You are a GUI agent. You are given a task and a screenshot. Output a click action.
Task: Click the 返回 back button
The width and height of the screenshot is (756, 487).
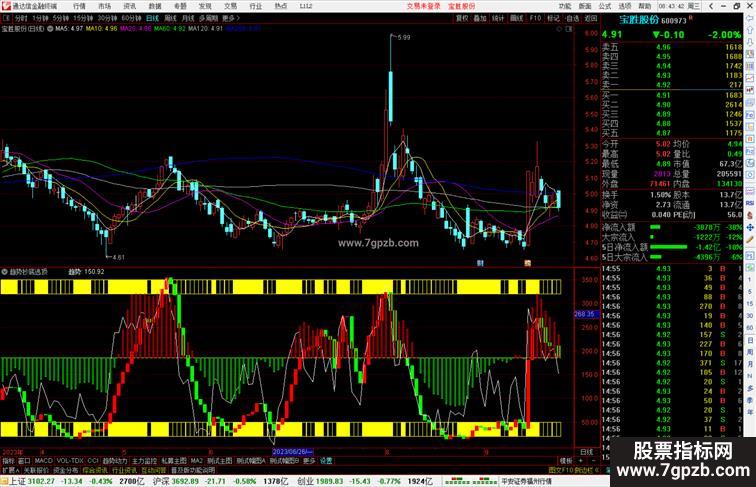591,18
